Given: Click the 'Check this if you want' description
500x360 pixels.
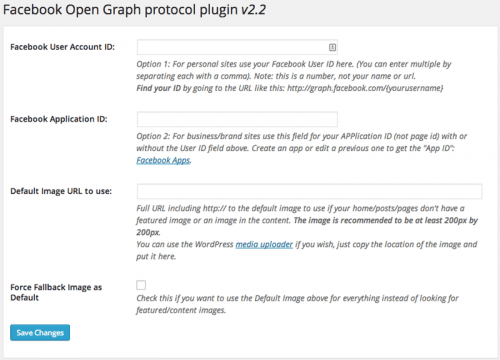Looking at the screenshot, I should (x=297, y=304).
